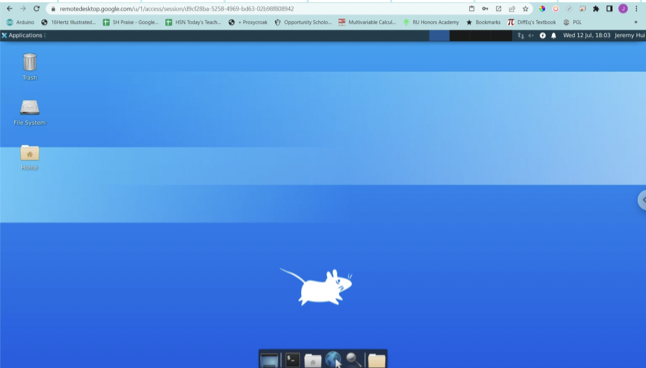Click the open-in-app icon in address bar
The height and width of the screenshot is (368, 646).
(x=499, y=9)
